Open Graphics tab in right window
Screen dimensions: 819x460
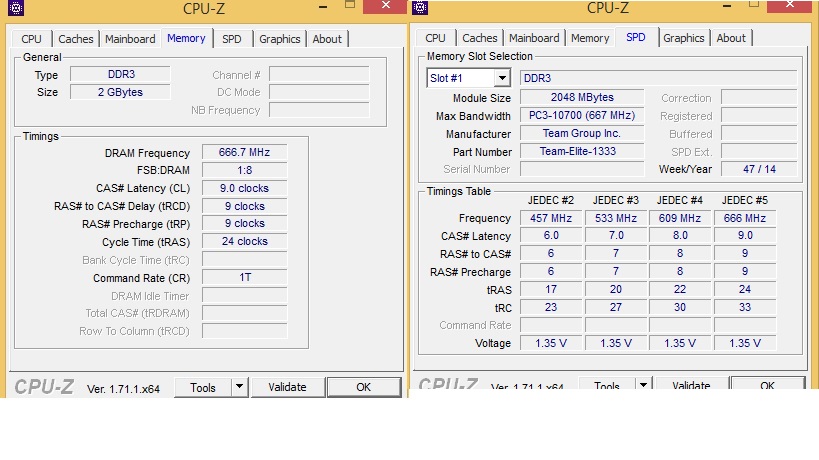coord(684,38)
